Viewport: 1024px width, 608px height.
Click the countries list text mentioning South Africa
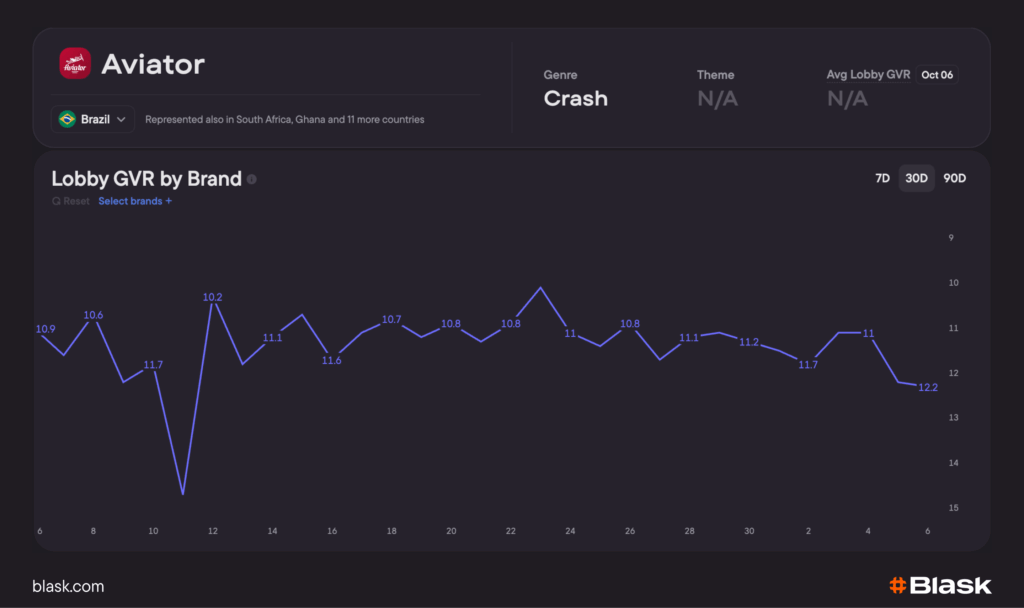coord(284,119)
